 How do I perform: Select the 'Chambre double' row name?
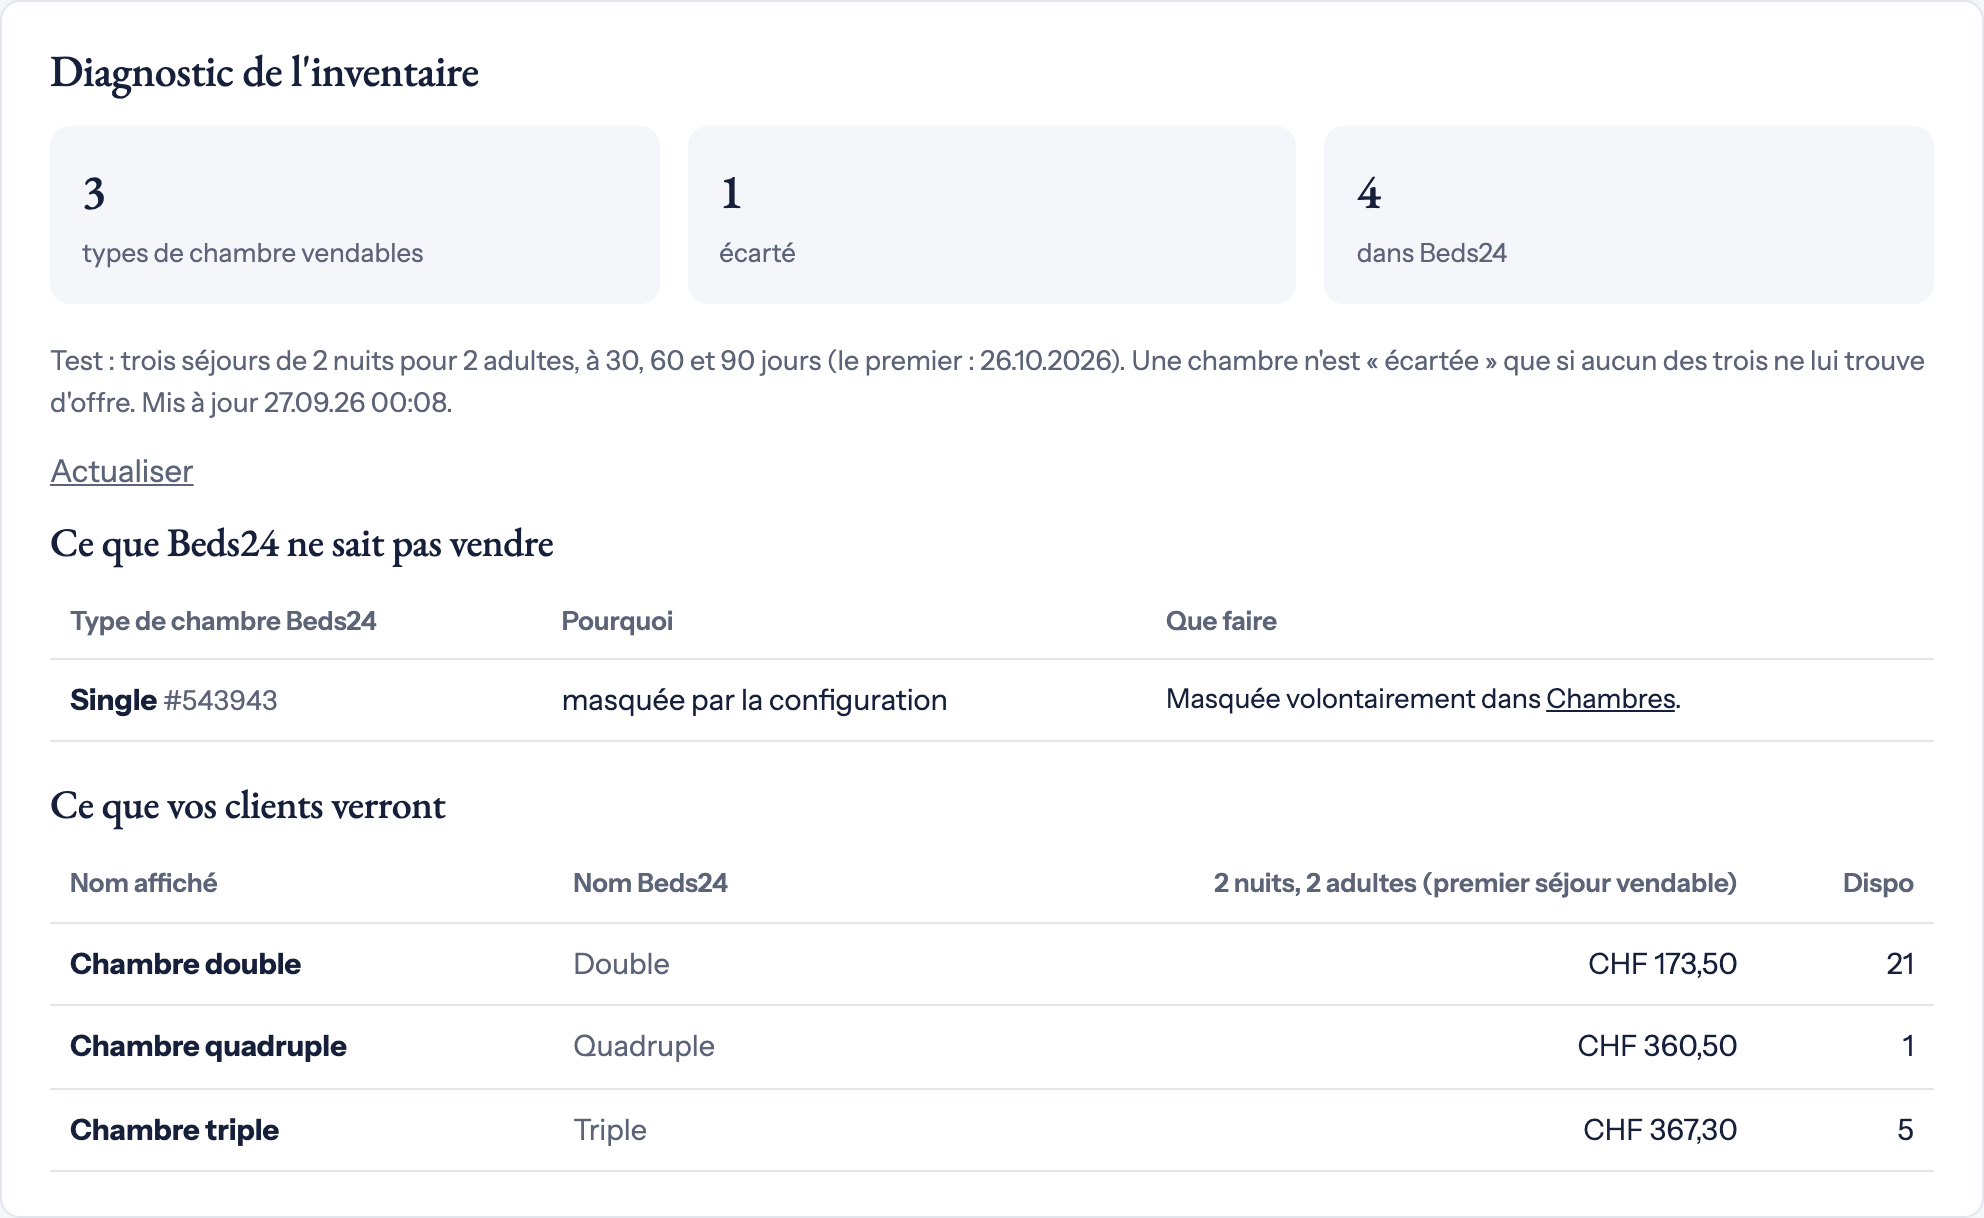[185, 964]
